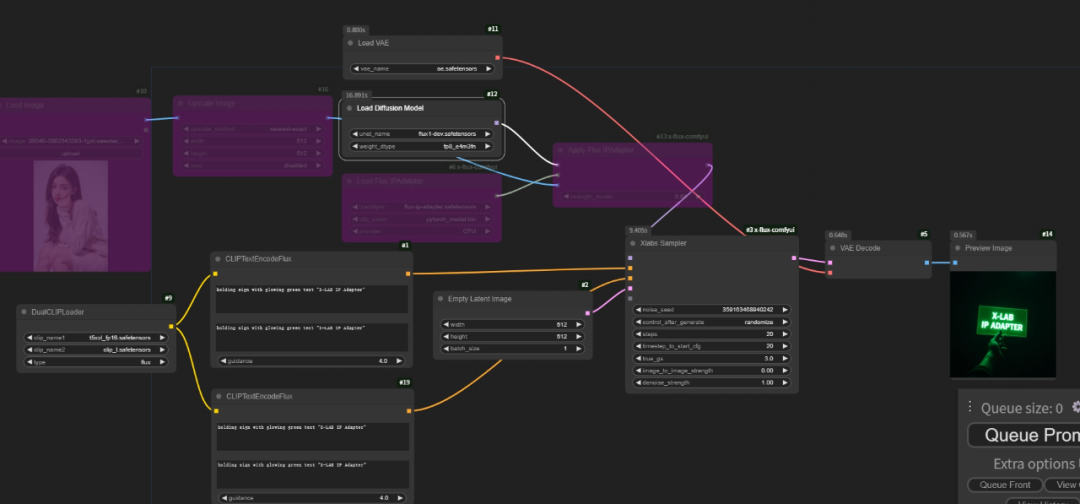Open the vae_name ae.safetensors selector
Screen dimensions: 1080x504
[422, 69]
